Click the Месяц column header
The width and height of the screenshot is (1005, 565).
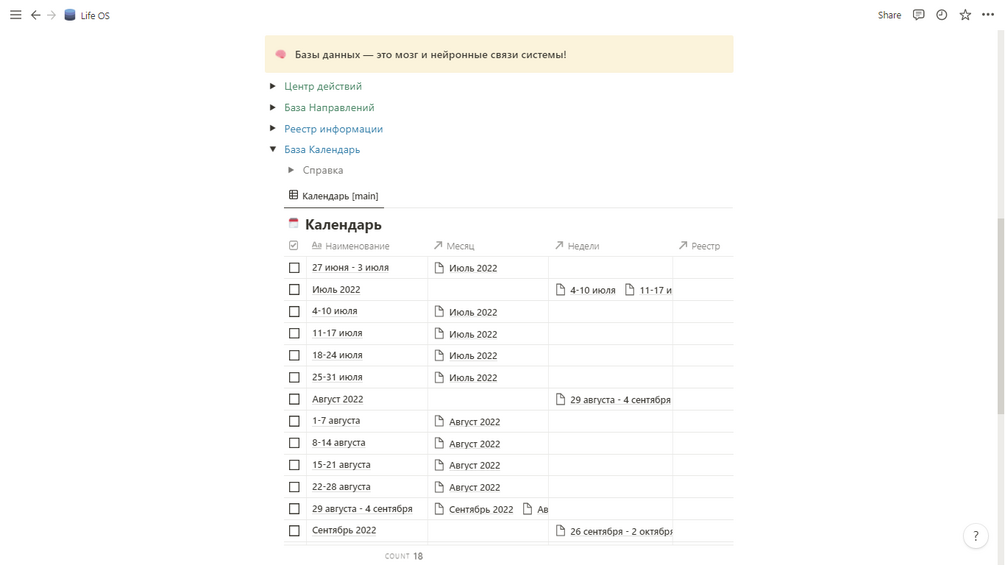(460, 246)
